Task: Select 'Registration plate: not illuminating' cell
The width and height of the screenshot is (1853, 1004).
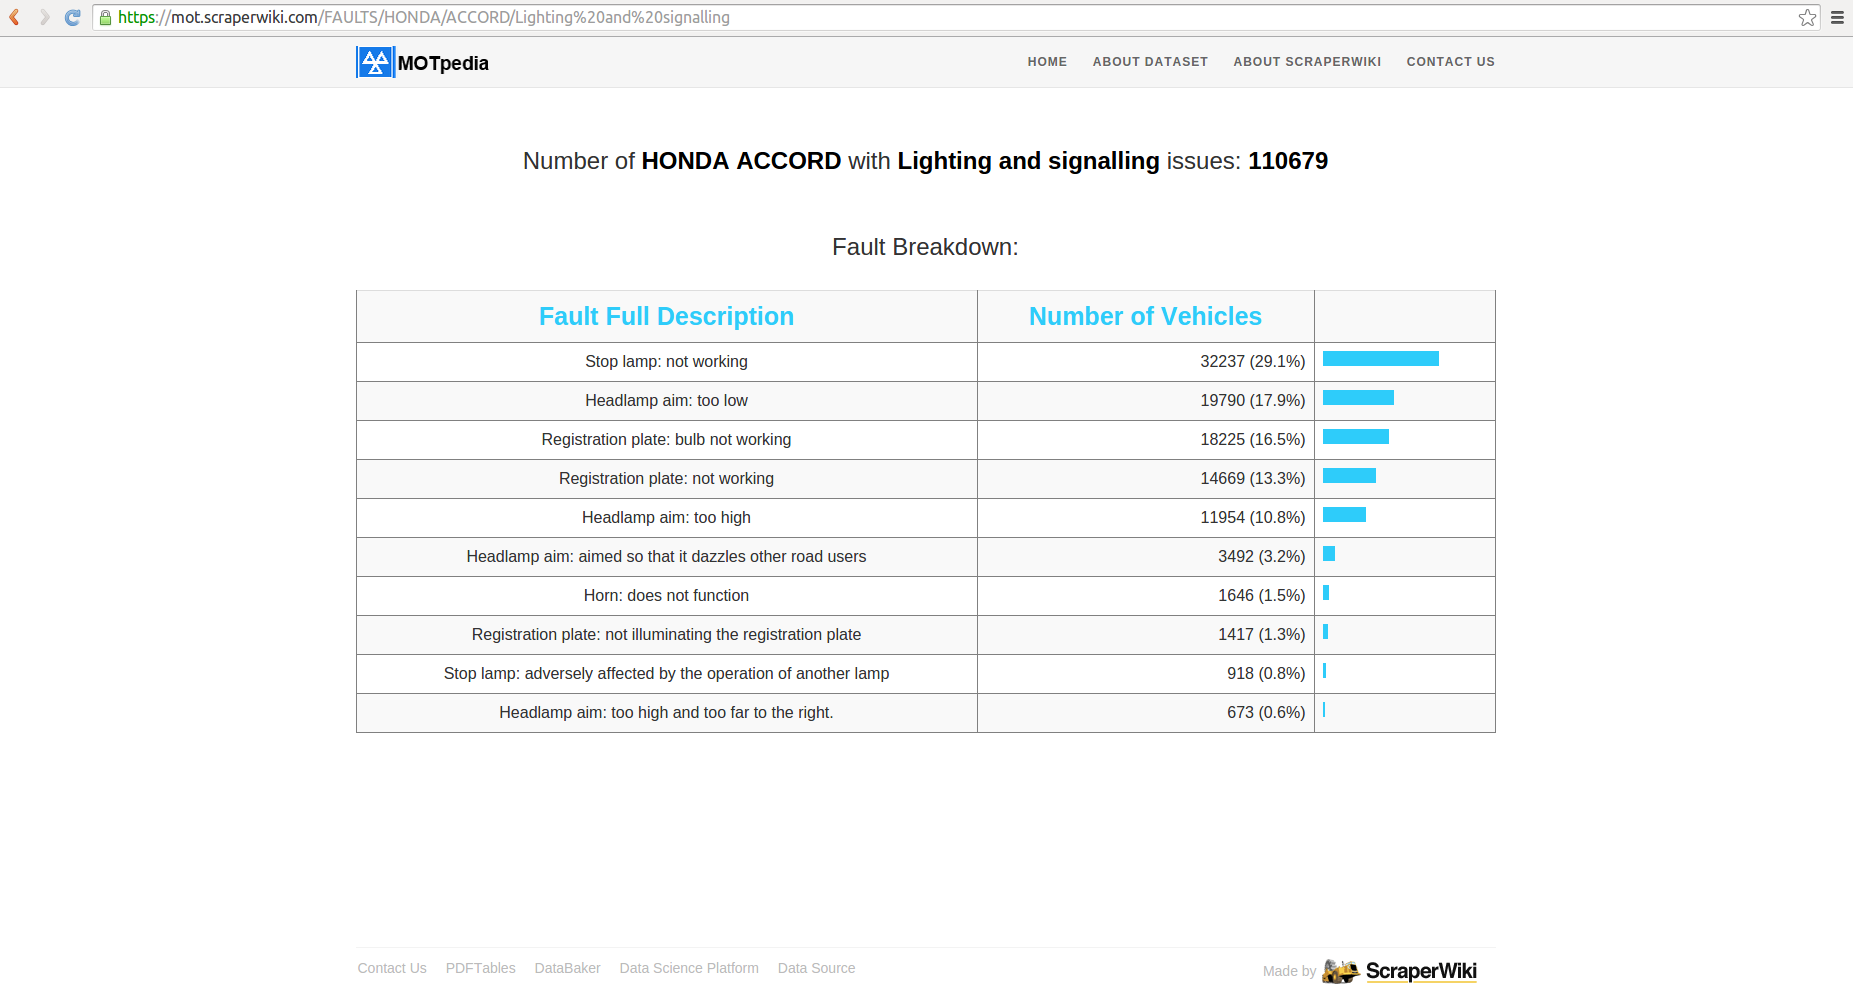Action: pyautogui.click(x=666, y=634)
